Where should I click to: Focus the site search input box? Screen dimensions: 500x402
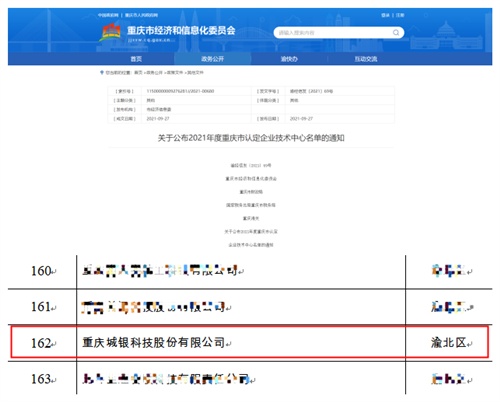(x=339, y=33)
